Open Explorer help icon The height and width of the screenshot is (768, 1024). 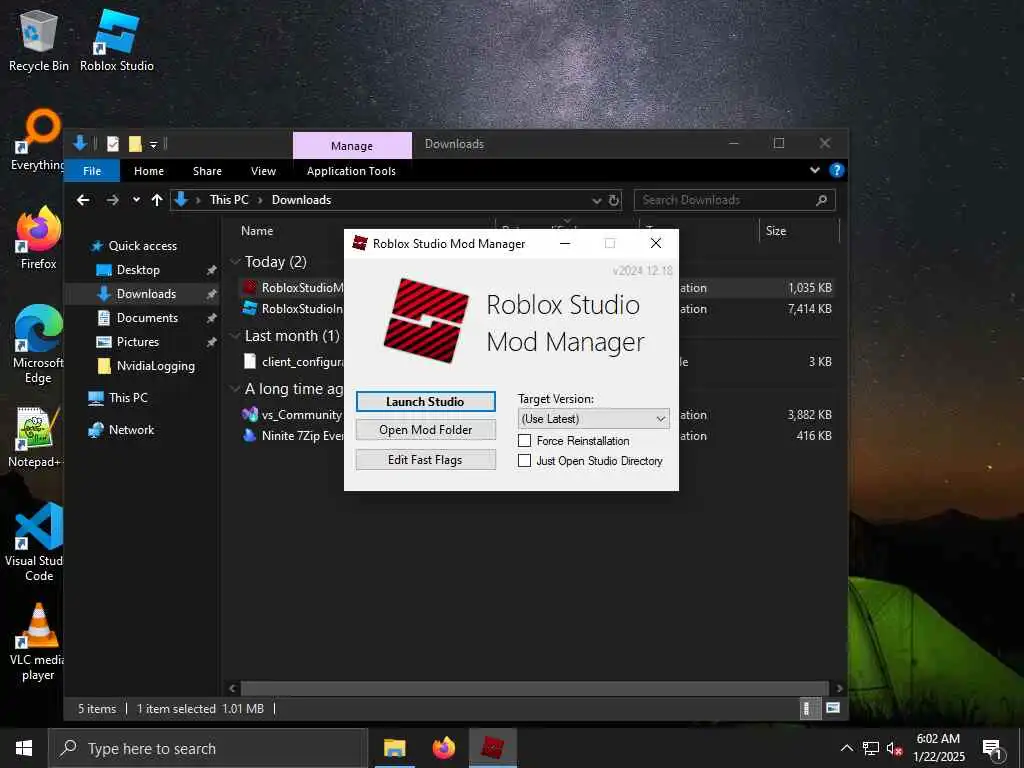click(836, 170)
